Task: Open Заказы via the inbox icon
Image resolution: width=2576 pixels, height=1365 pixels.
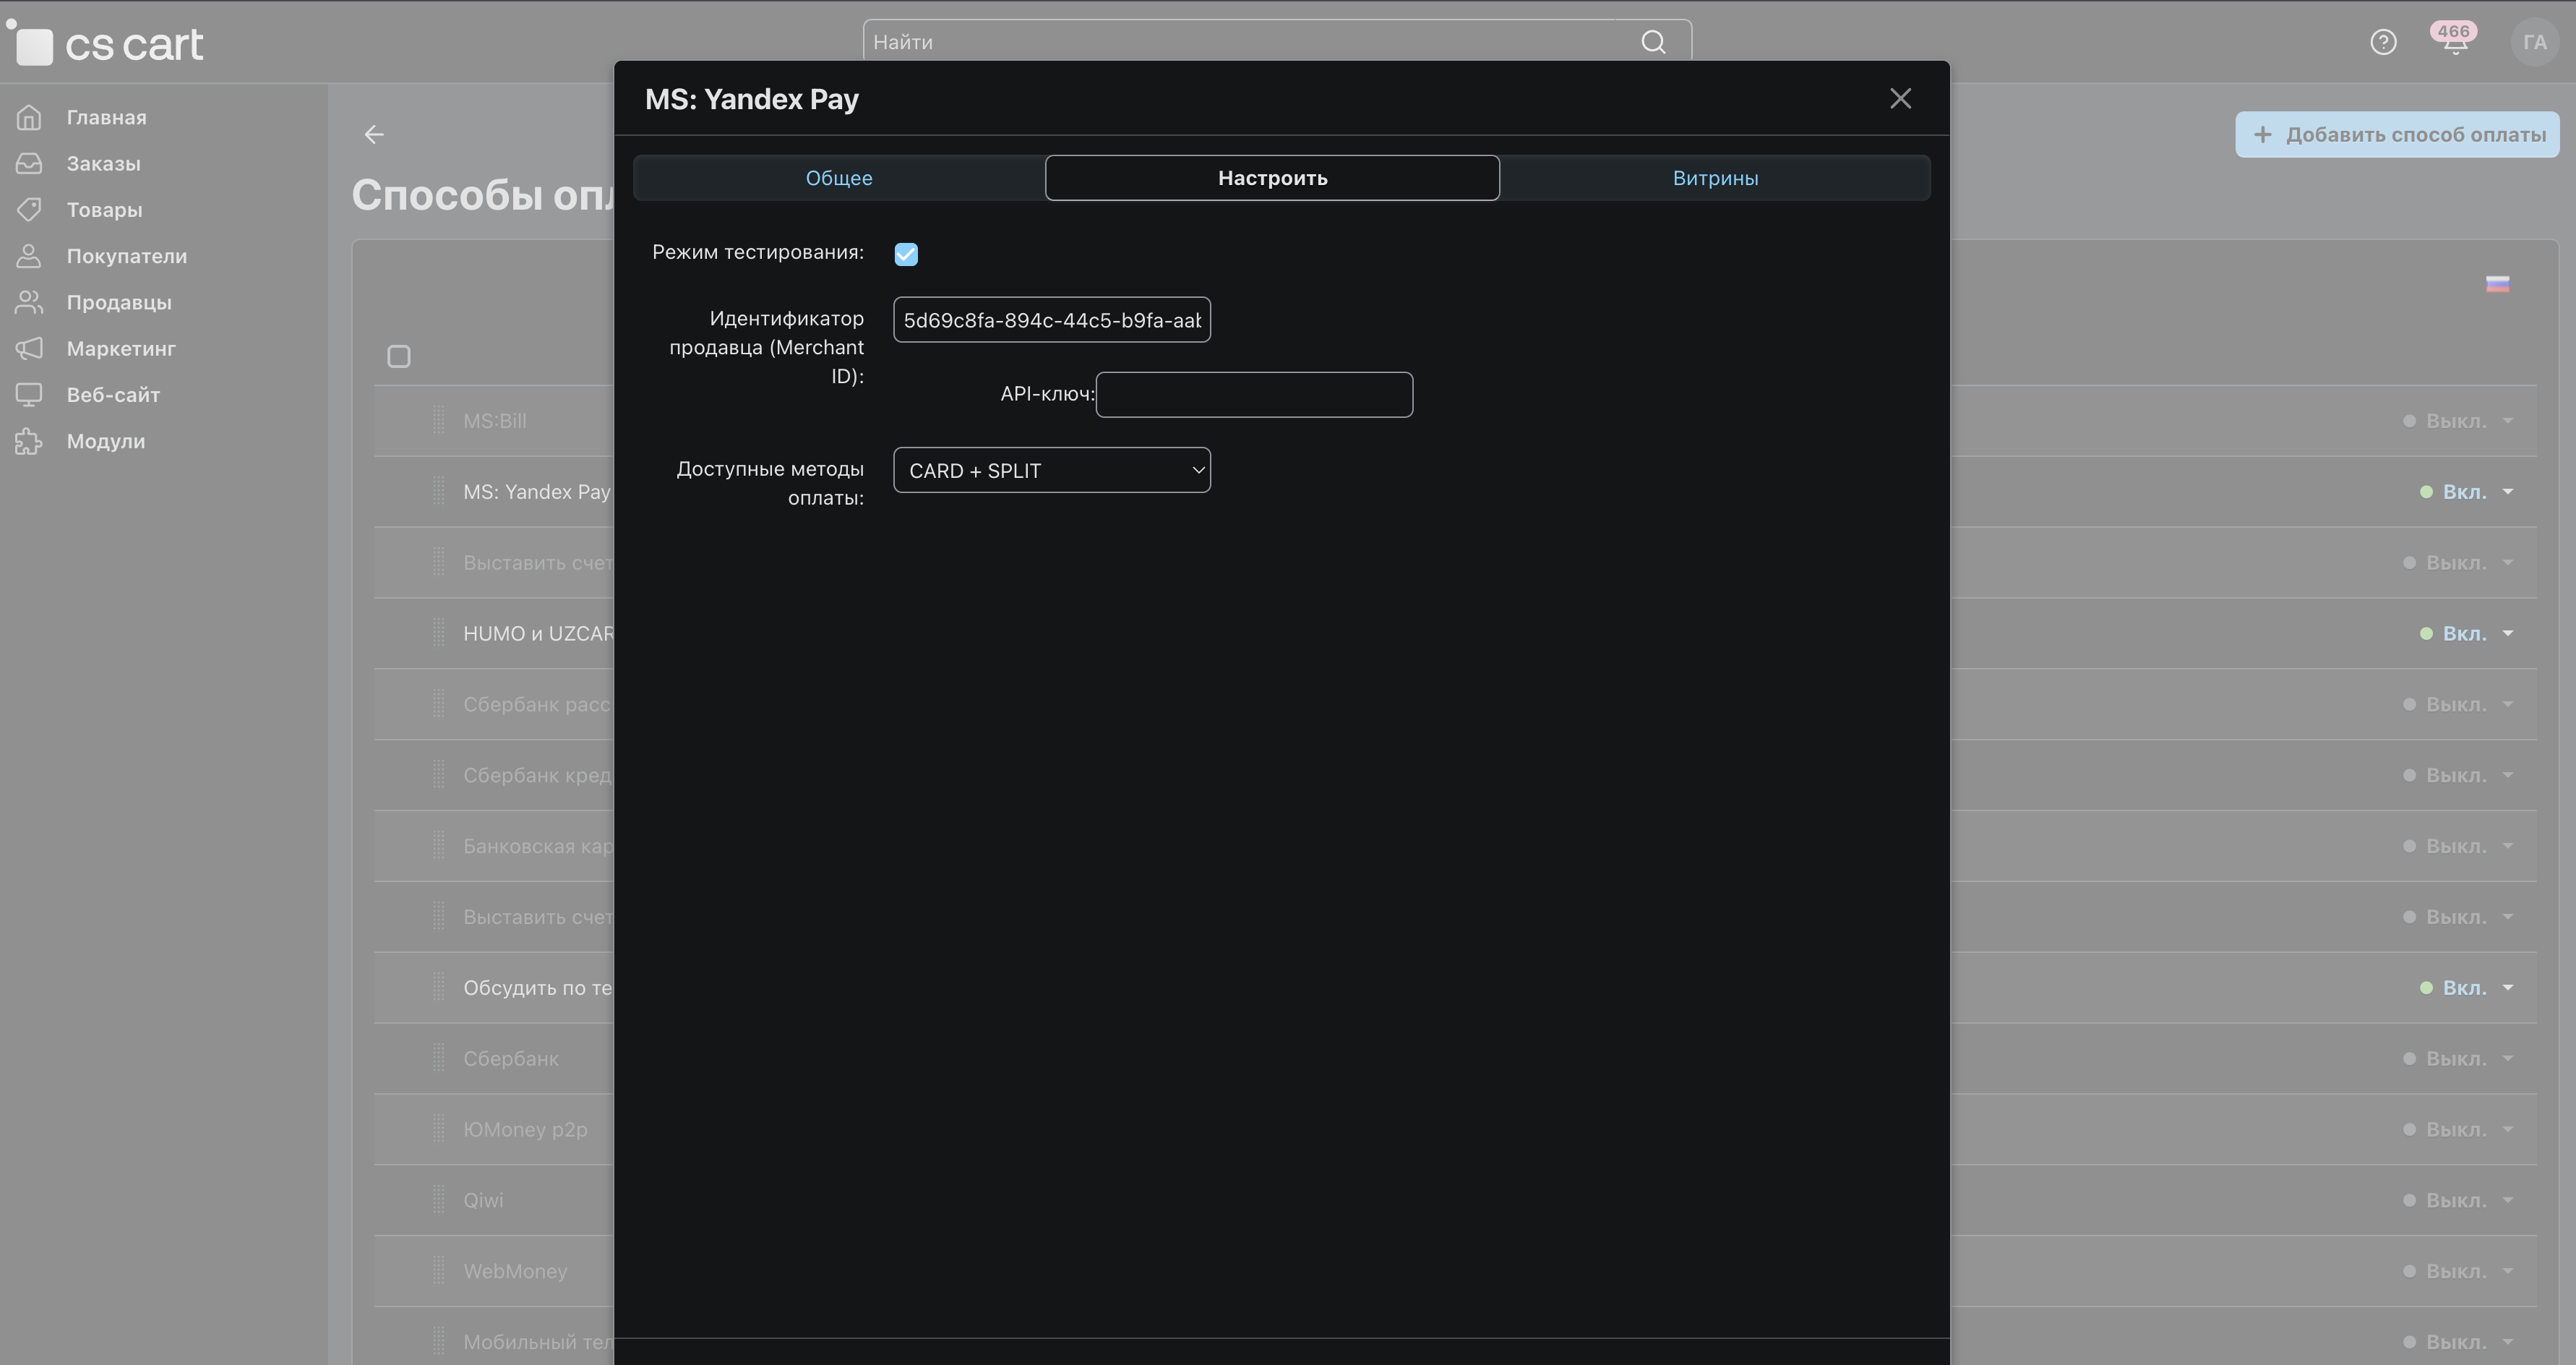Action: coord(29,163)
